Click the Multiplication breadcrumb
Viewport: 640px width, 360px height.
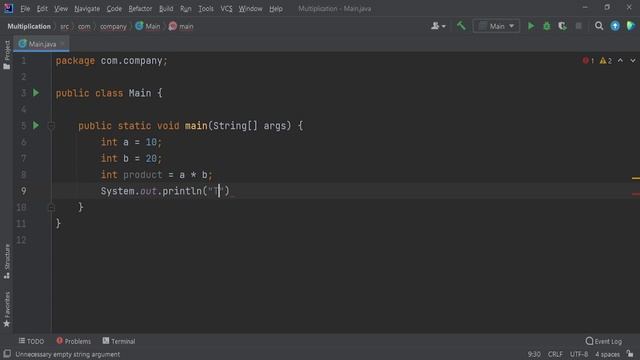[x=29, y=27]
